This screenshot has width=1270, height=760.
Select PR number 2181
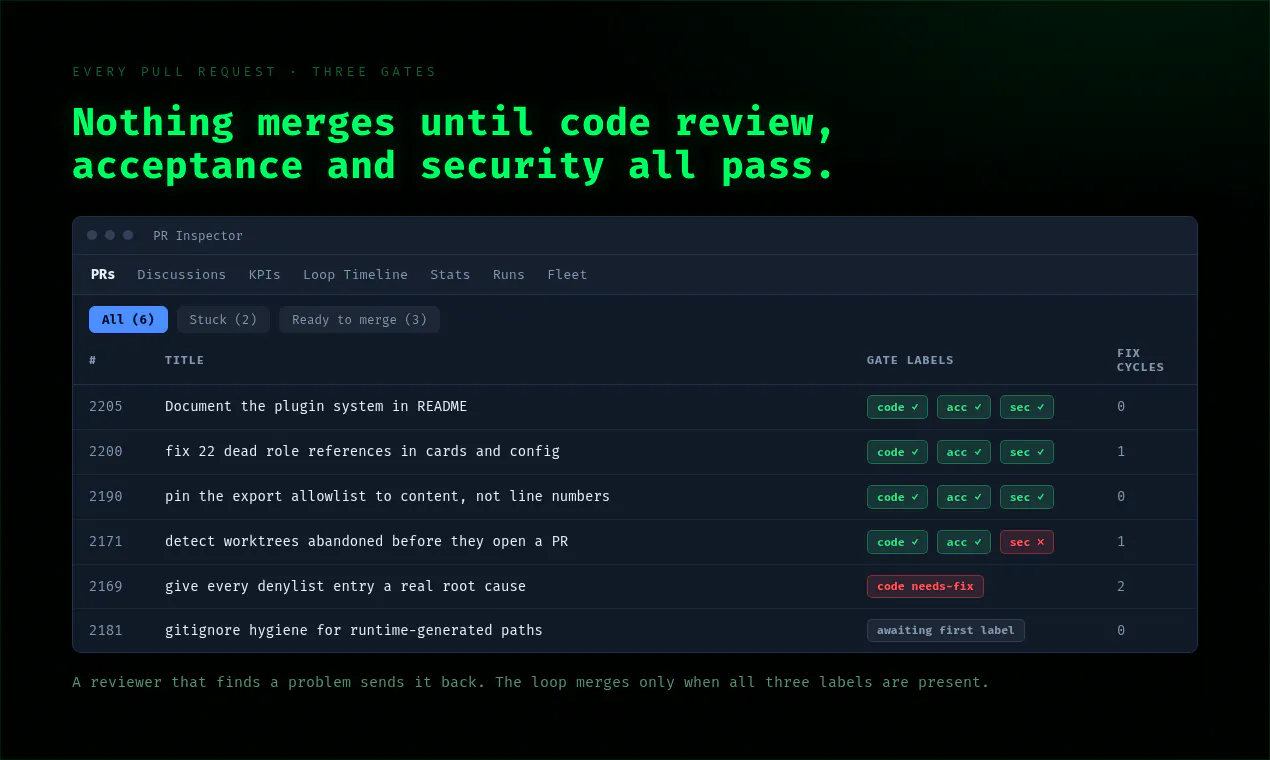[106, 630]
